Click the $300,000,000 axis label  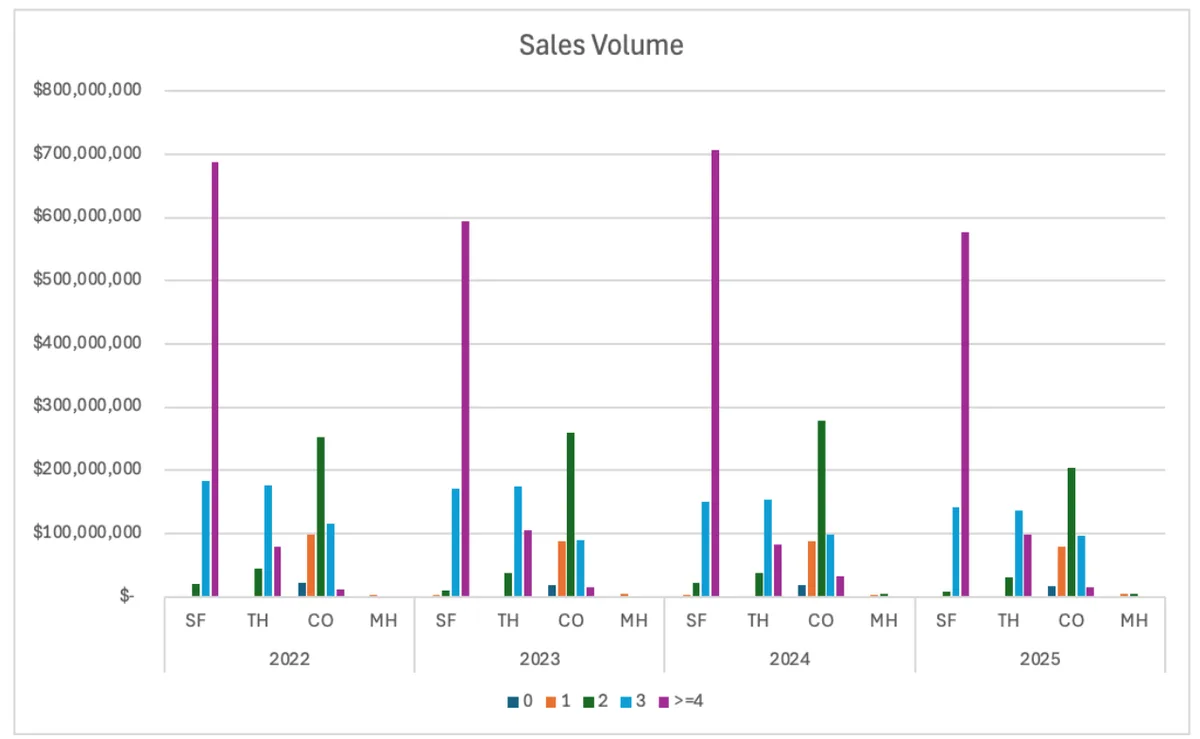(87, 407)
